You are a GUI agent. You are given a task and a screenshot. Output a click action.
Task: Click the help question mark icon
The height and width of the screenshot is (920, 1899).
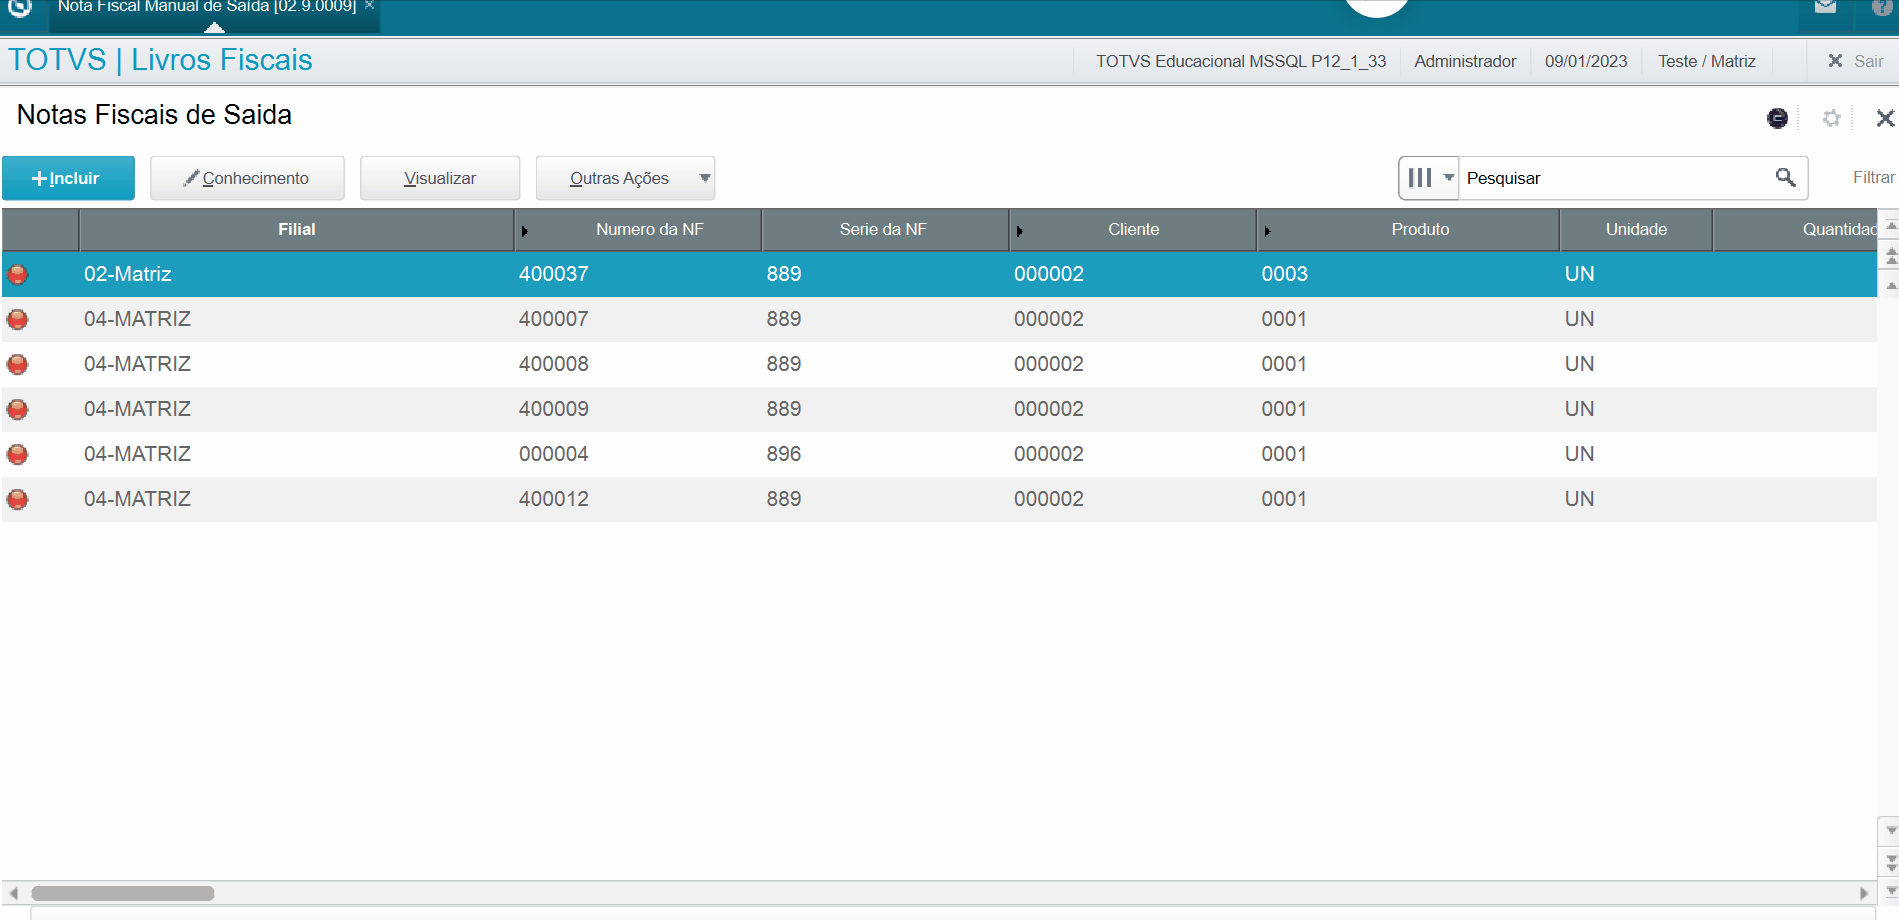click(x=1881, y=7)
